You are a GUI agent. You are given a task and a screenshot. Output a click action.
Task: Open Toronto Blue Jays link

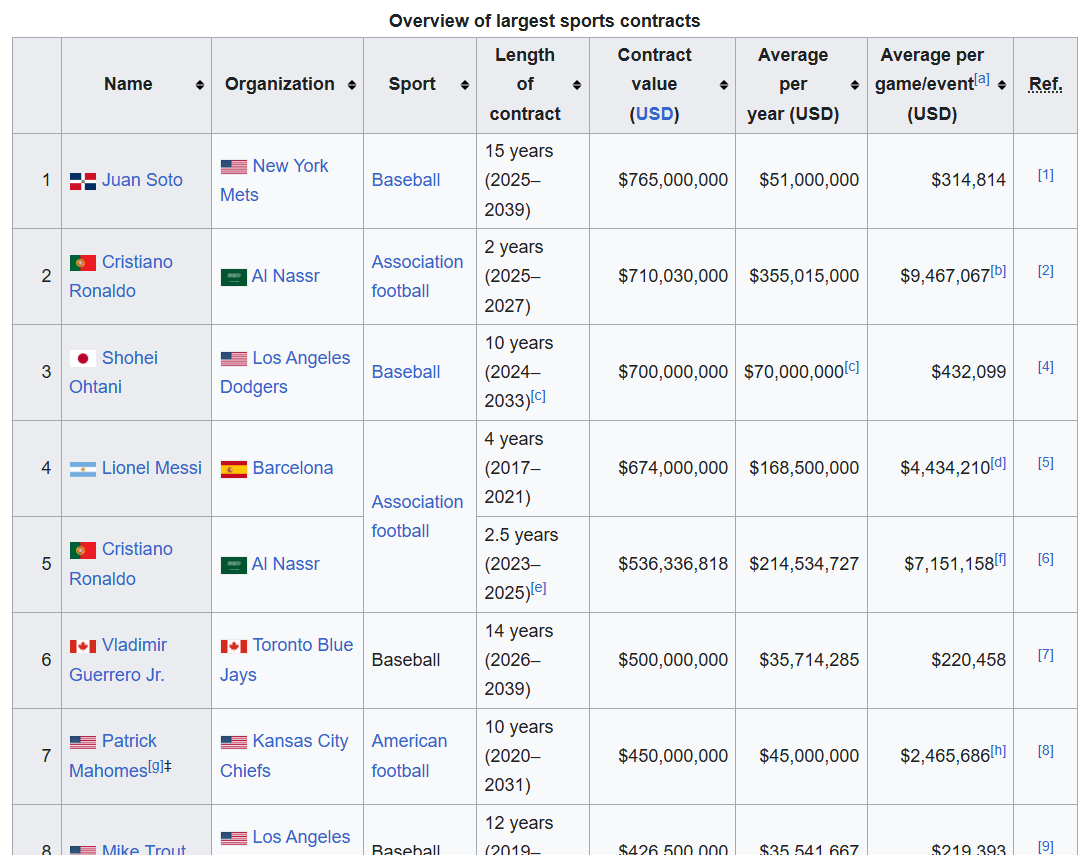point(287,660)
